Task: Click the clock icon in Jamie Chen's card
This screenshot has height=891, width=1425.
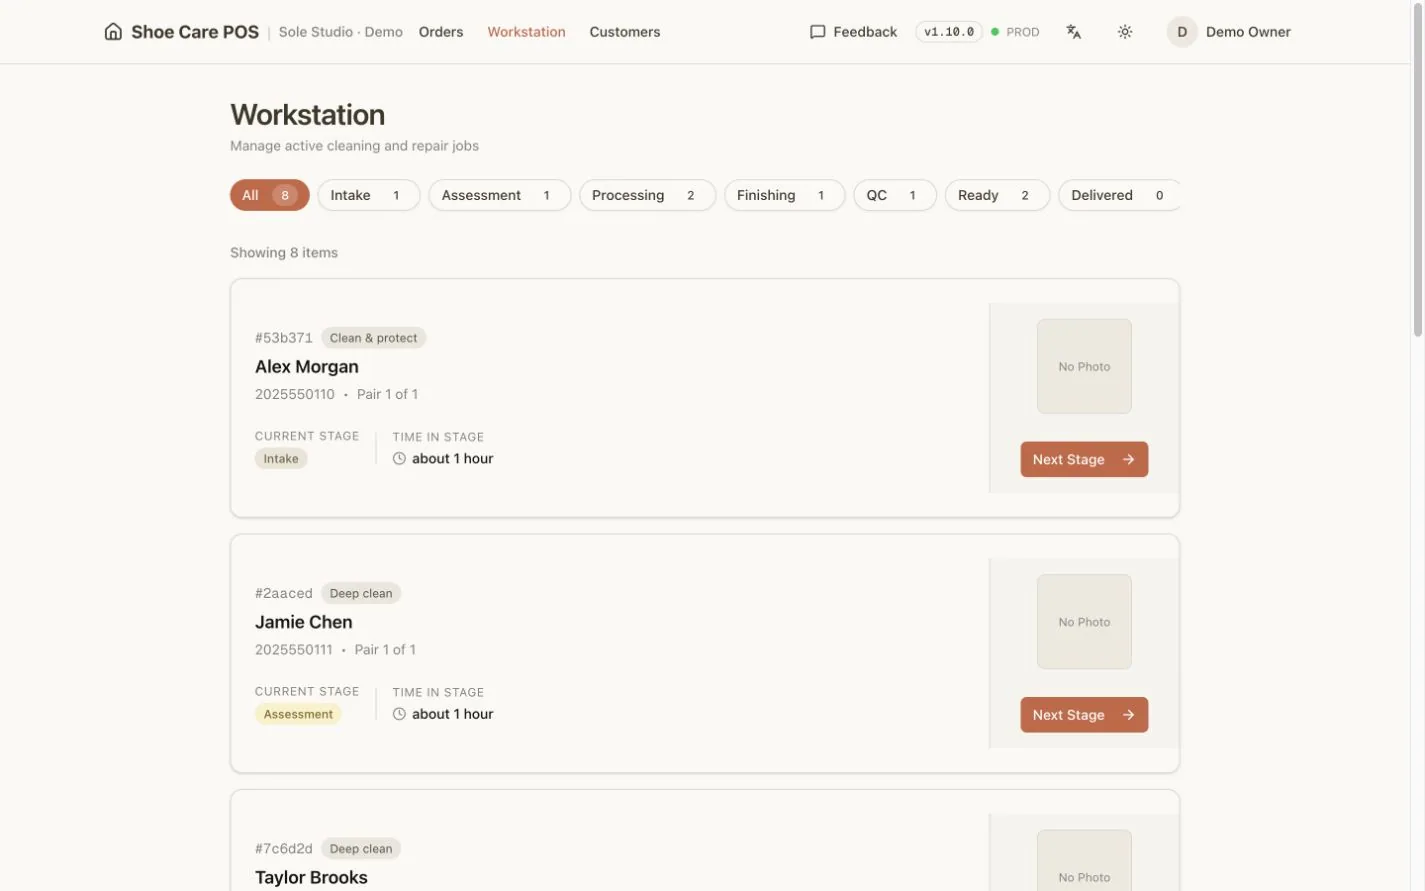Action: click(399, 714)
